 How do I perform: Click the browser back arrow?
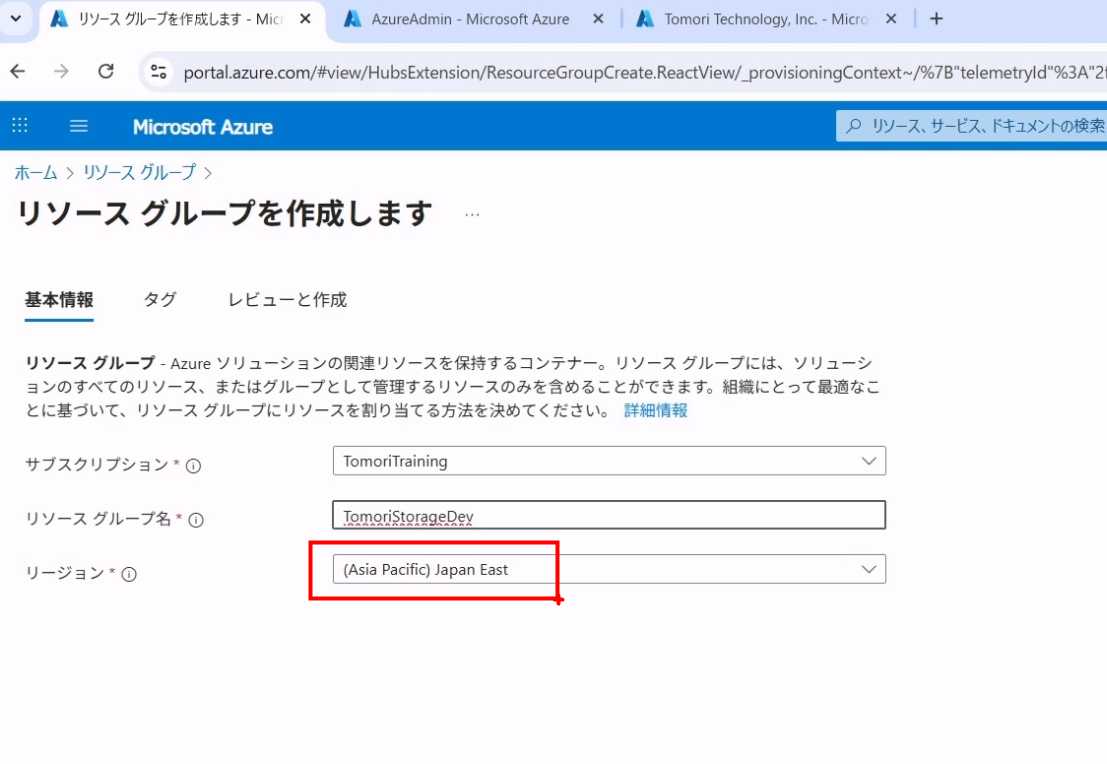point(18,71)
